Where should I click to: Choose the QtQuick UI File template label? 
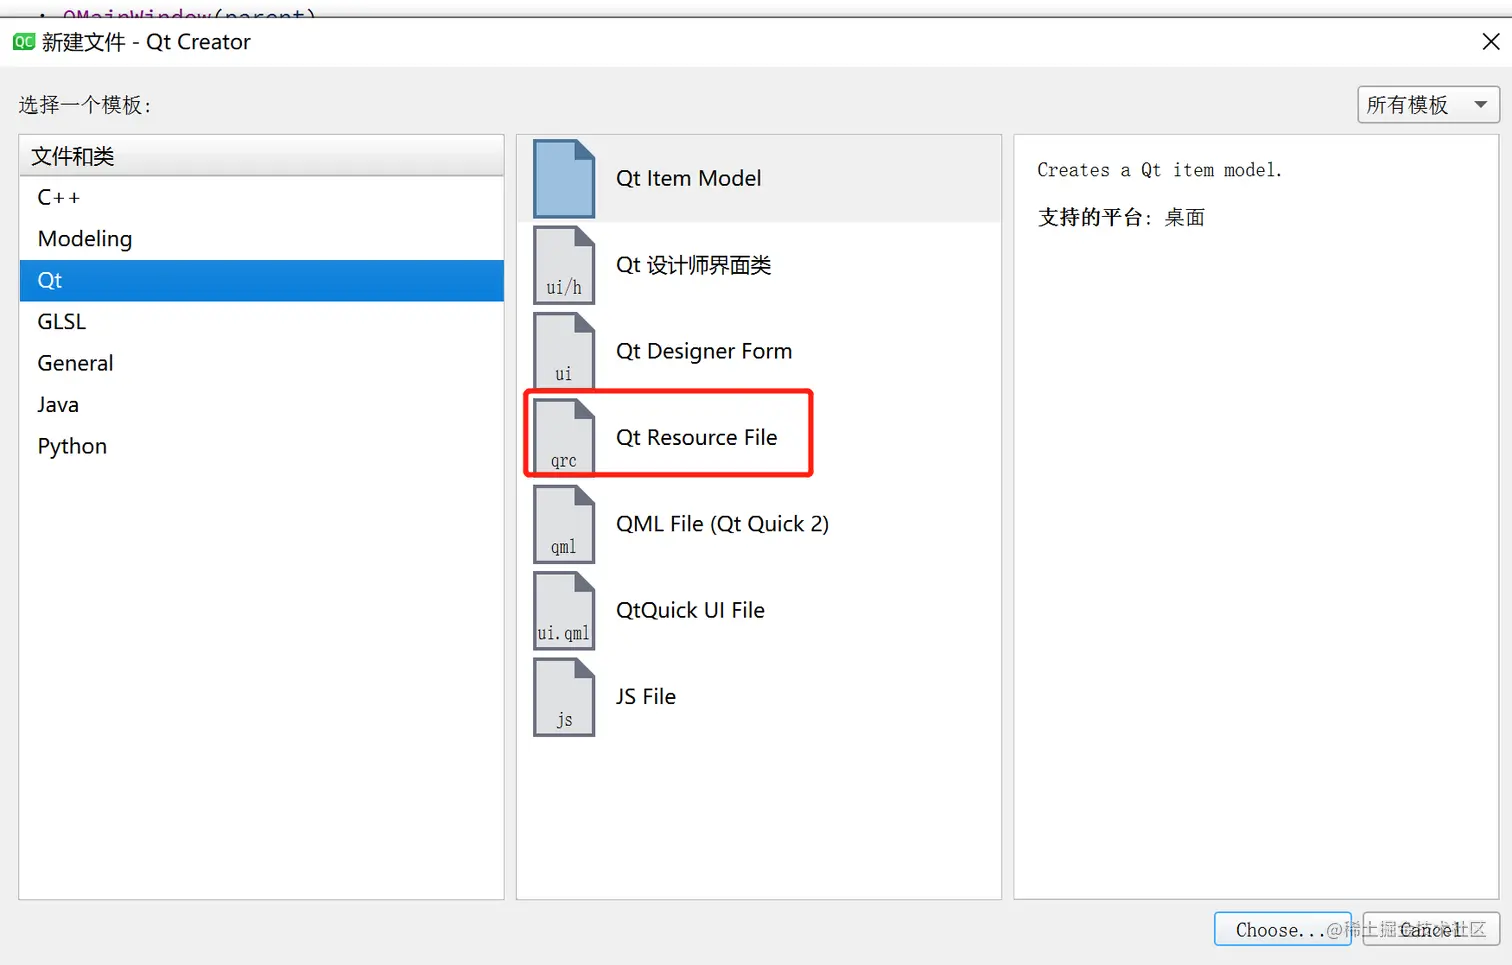[690, 610]
